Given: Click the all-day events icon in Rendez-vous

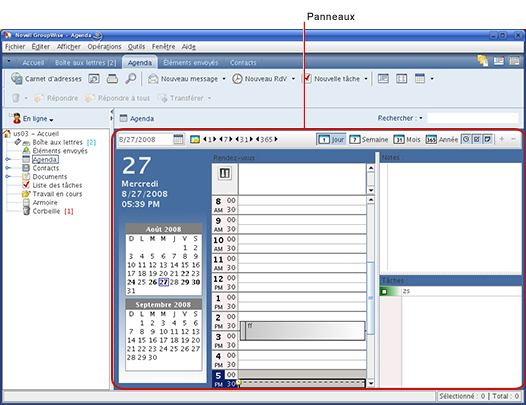Looking at the screenshot, I should point(225,173).
